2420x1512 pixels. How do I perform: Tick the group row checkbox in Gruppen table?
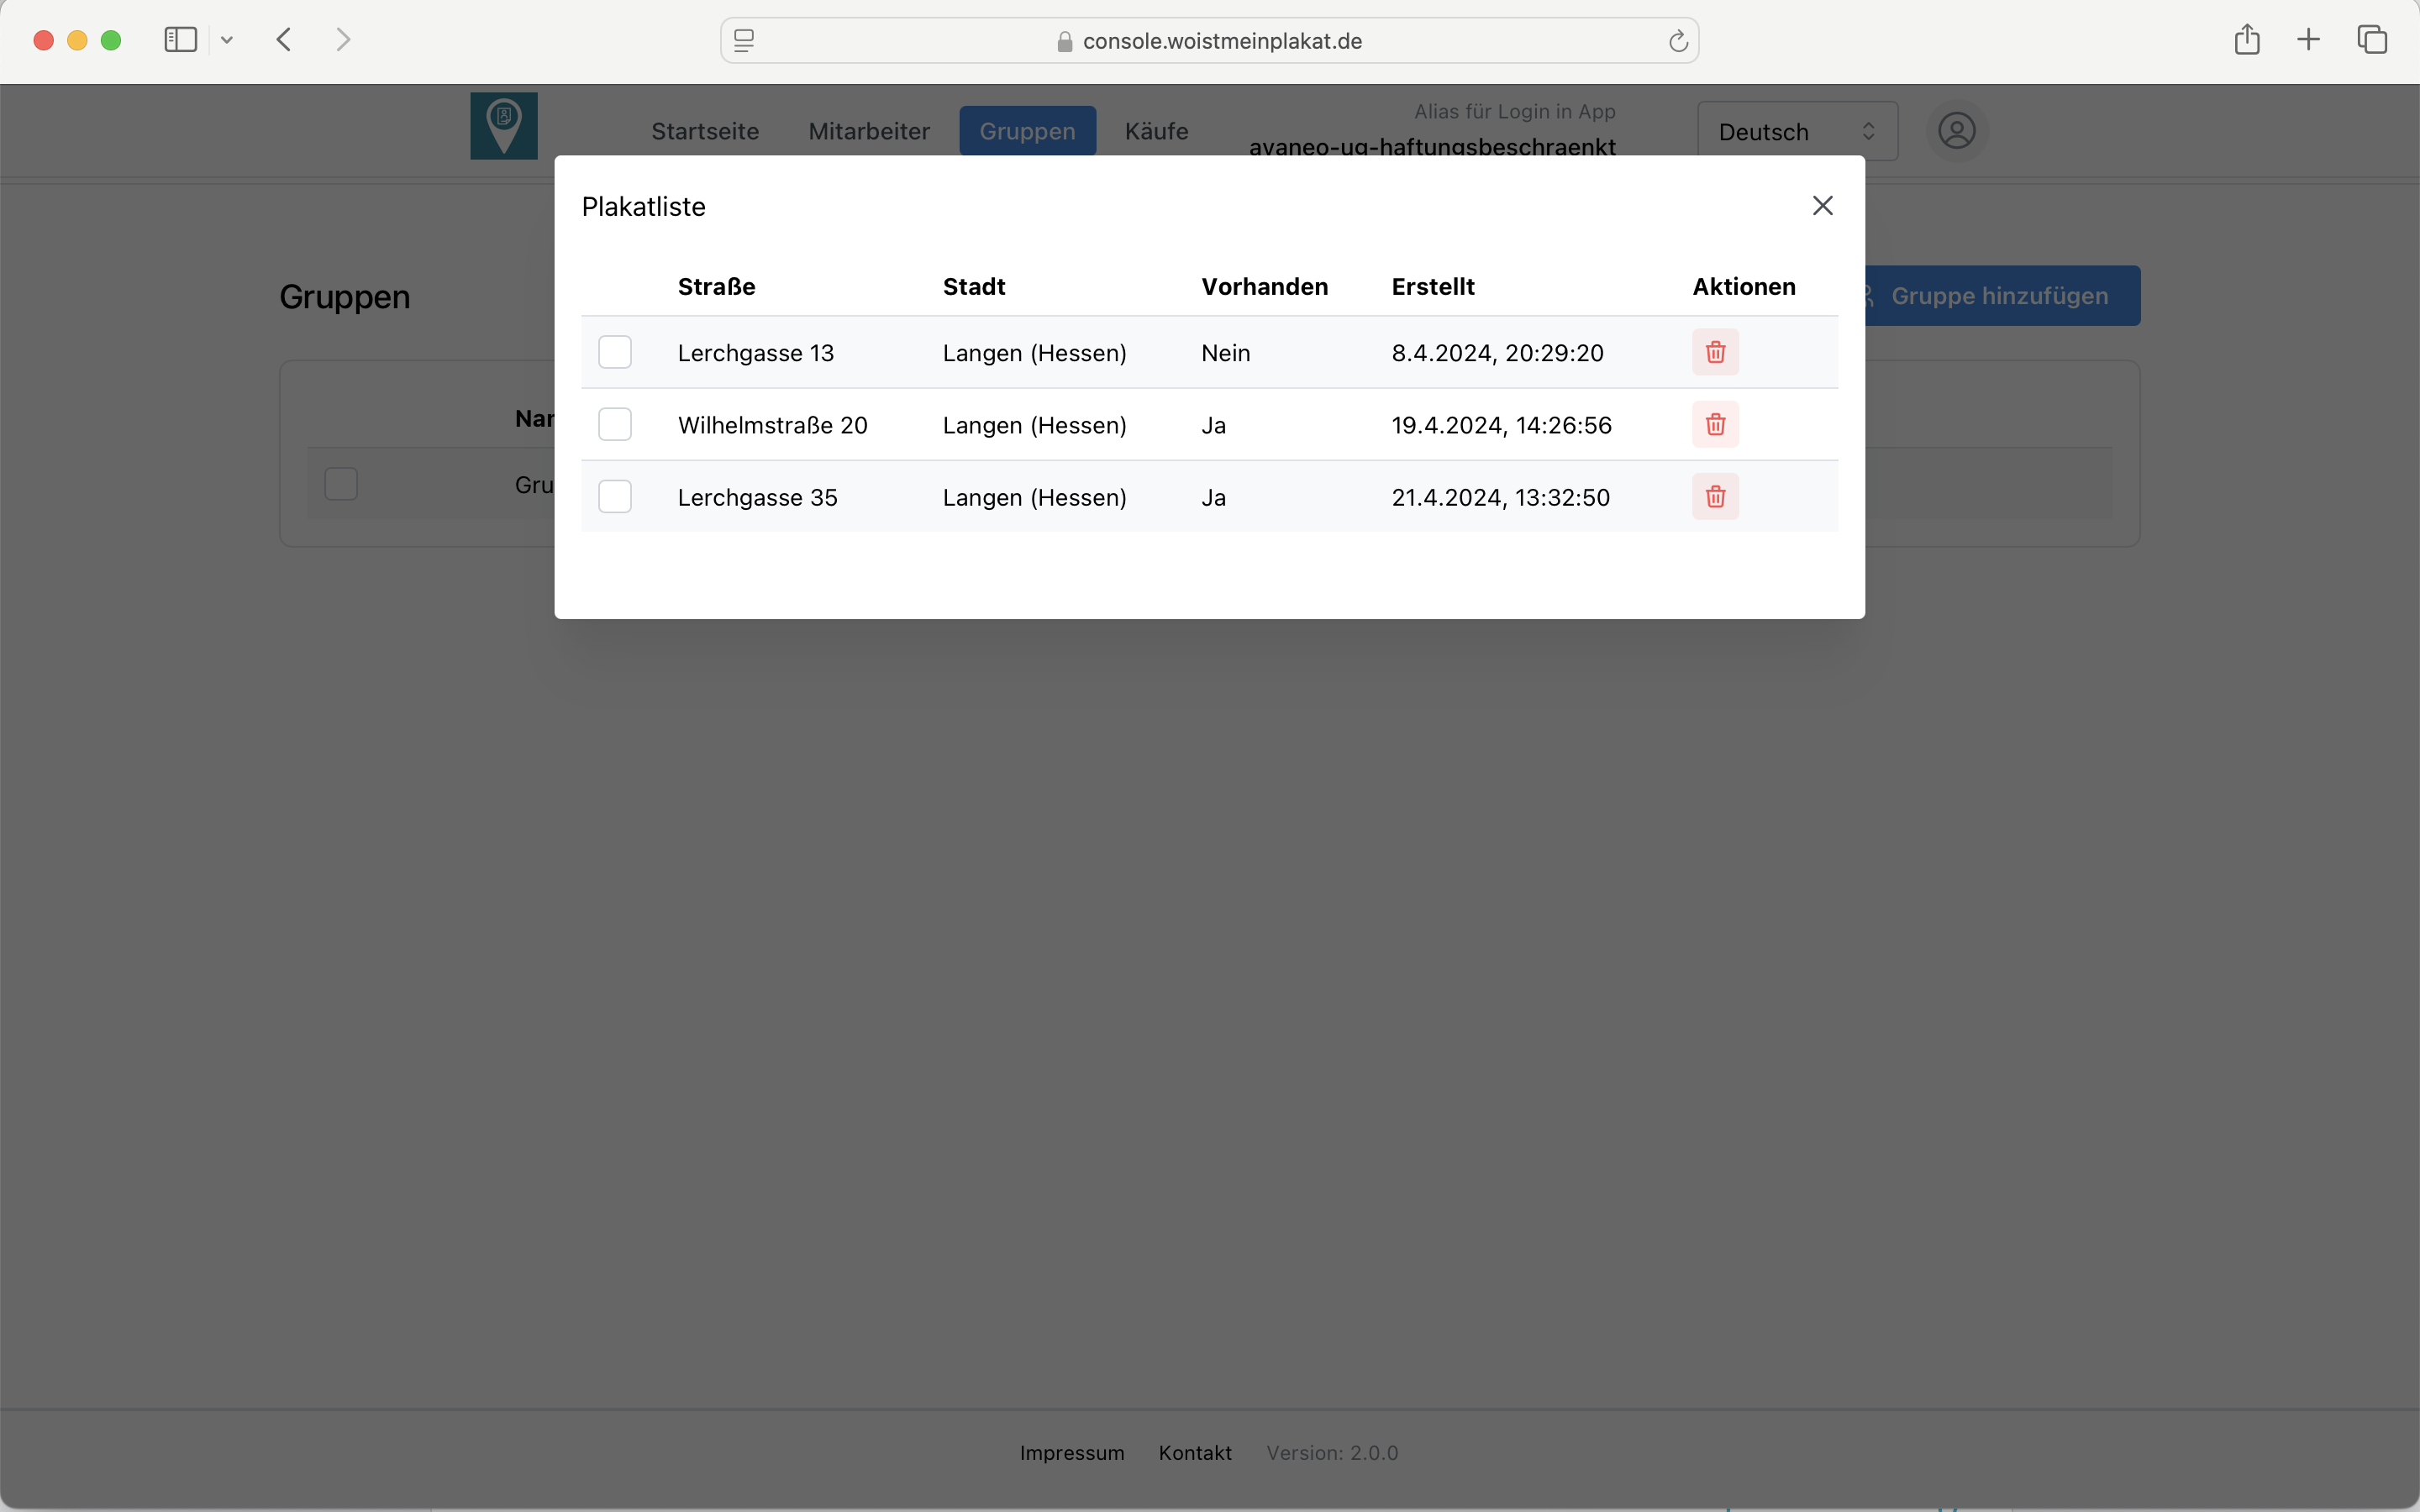pos(341,484)
